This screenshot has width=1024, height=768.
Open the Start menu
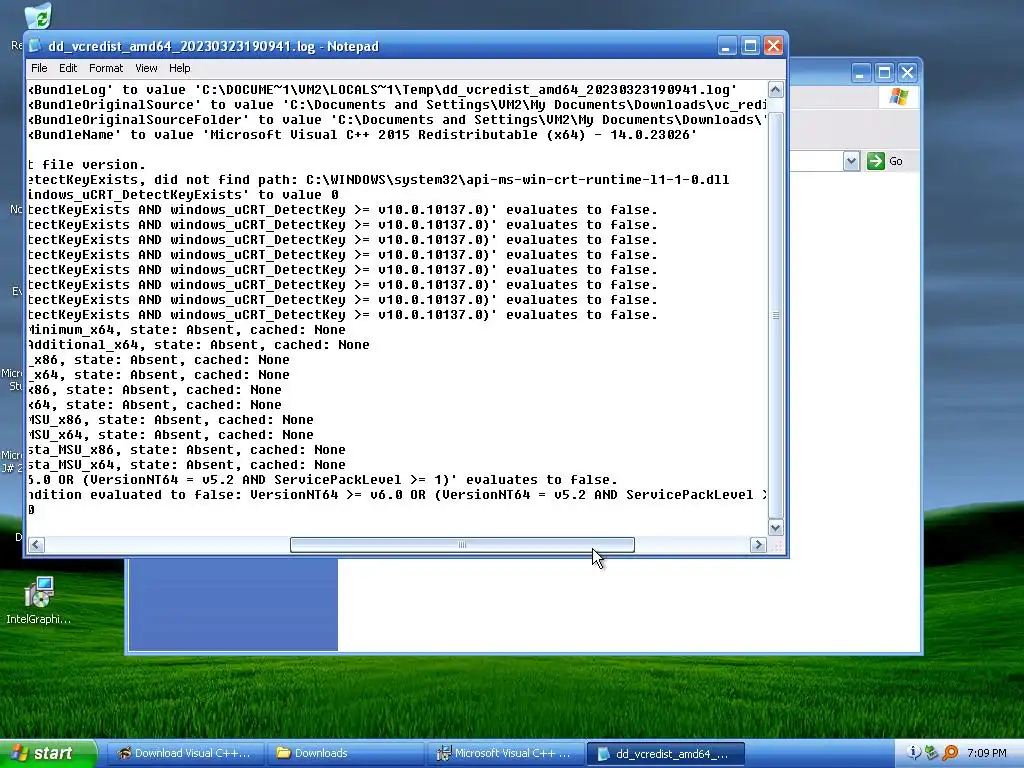click(48, 753)
